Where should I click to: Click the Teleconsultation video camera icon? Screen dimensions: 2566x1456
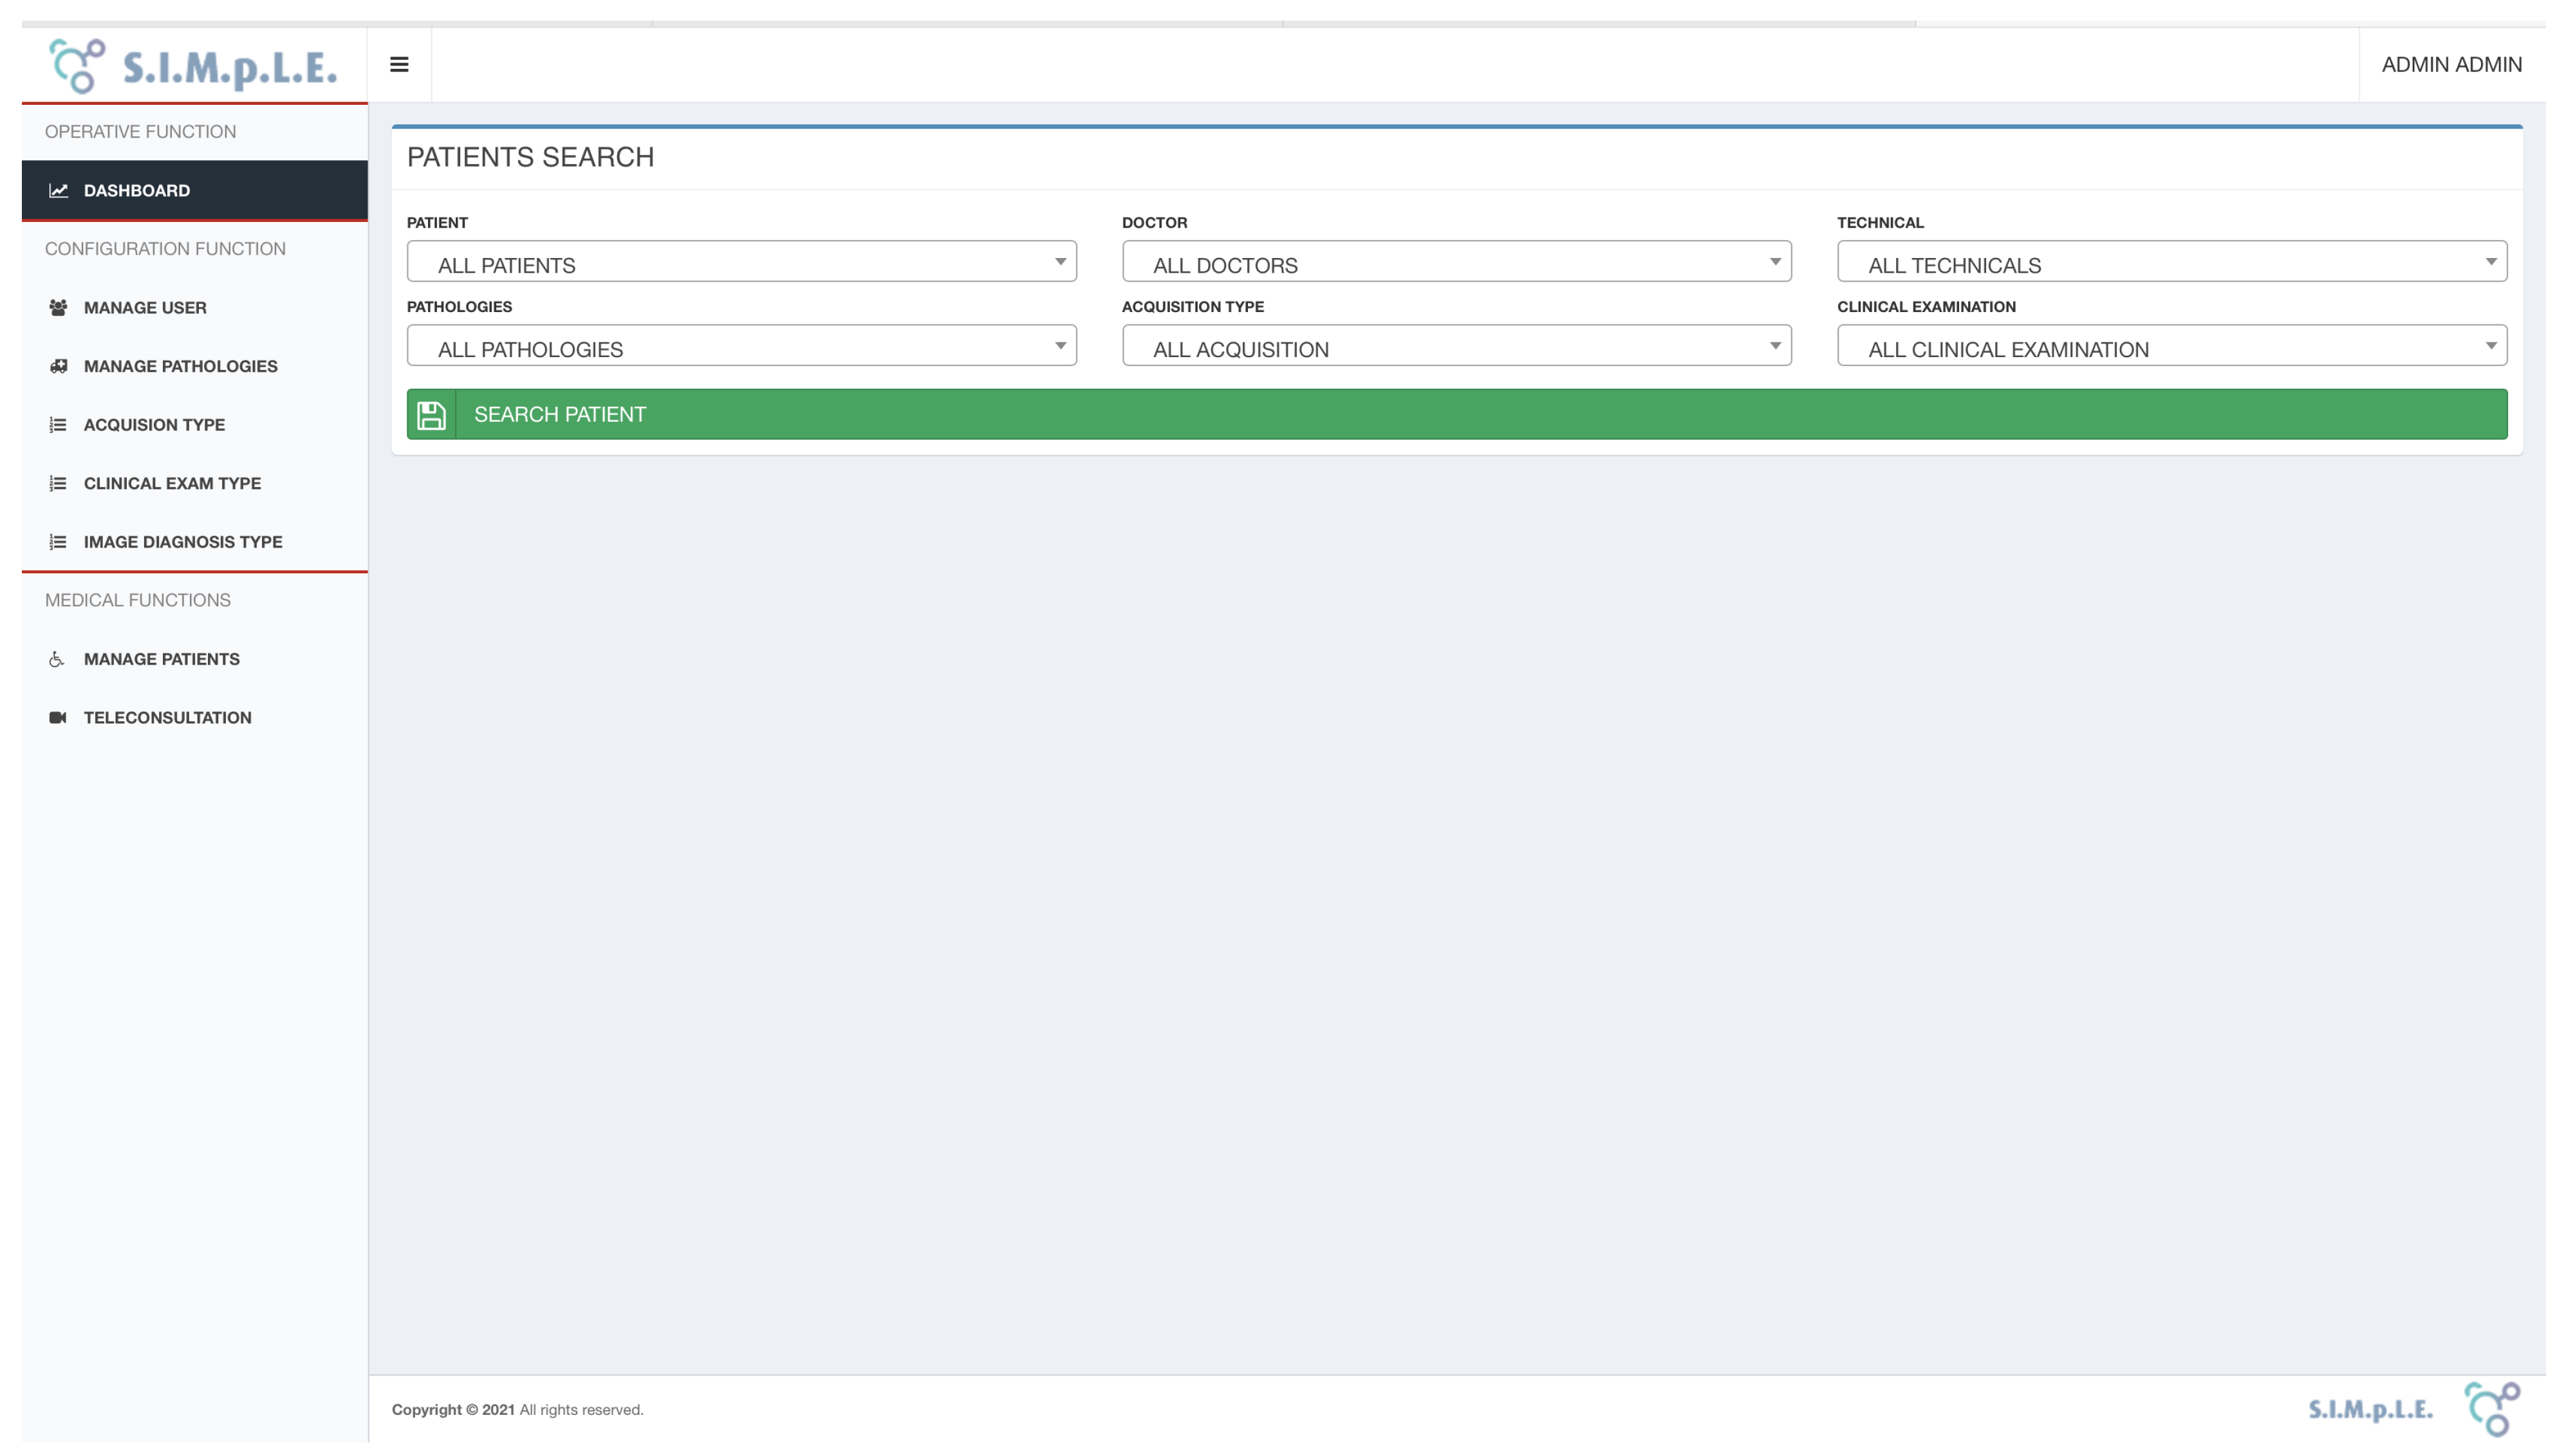point(58,718)
